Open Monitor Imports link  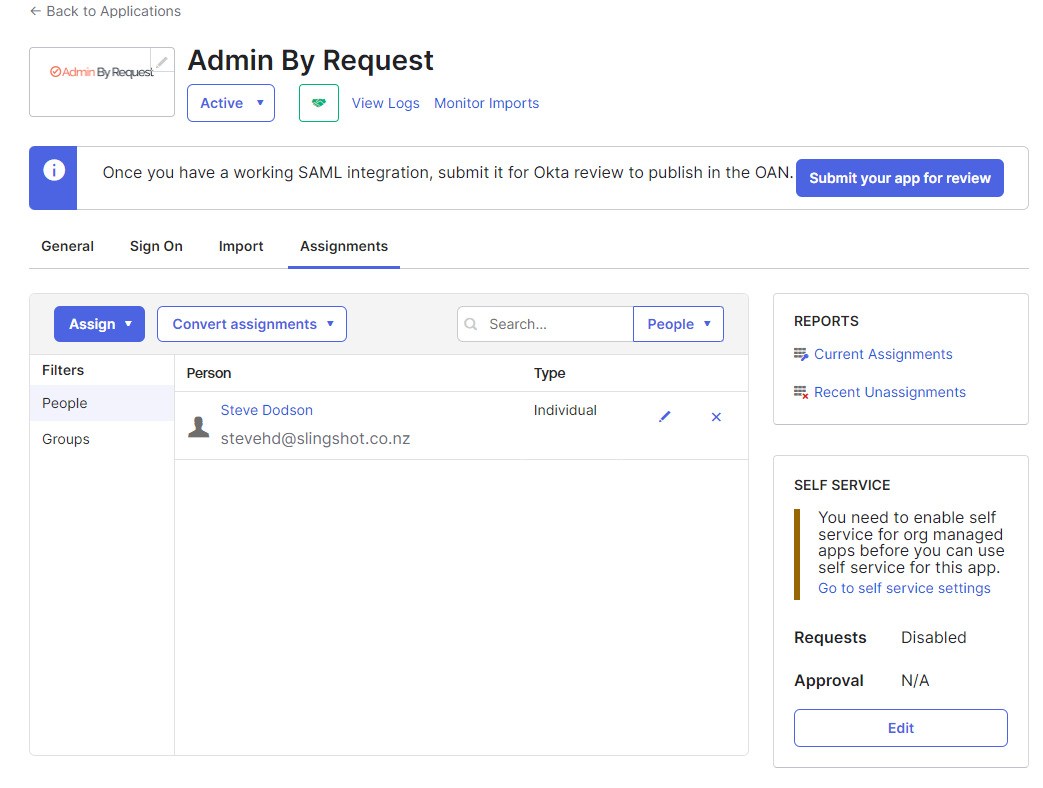(x=486, y=103)
